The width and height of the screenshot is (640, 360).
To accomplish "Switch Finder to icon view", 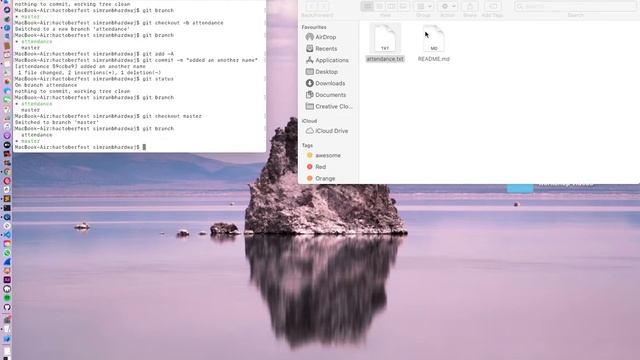I will pyautogui.click(x=367, y=6).
